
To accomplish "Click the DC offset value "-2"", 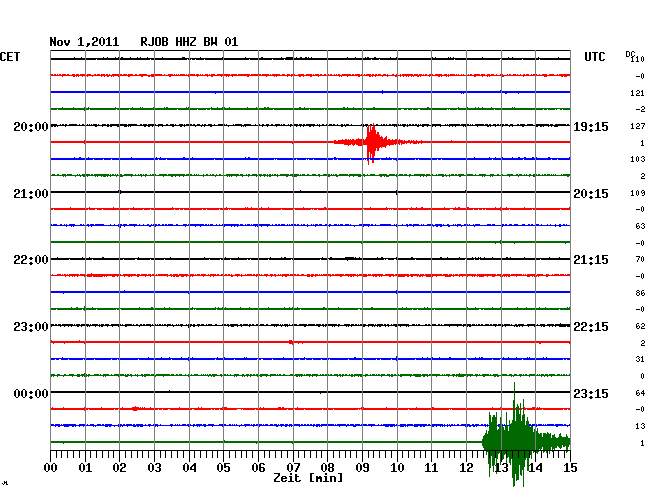I will click(640, 109).
